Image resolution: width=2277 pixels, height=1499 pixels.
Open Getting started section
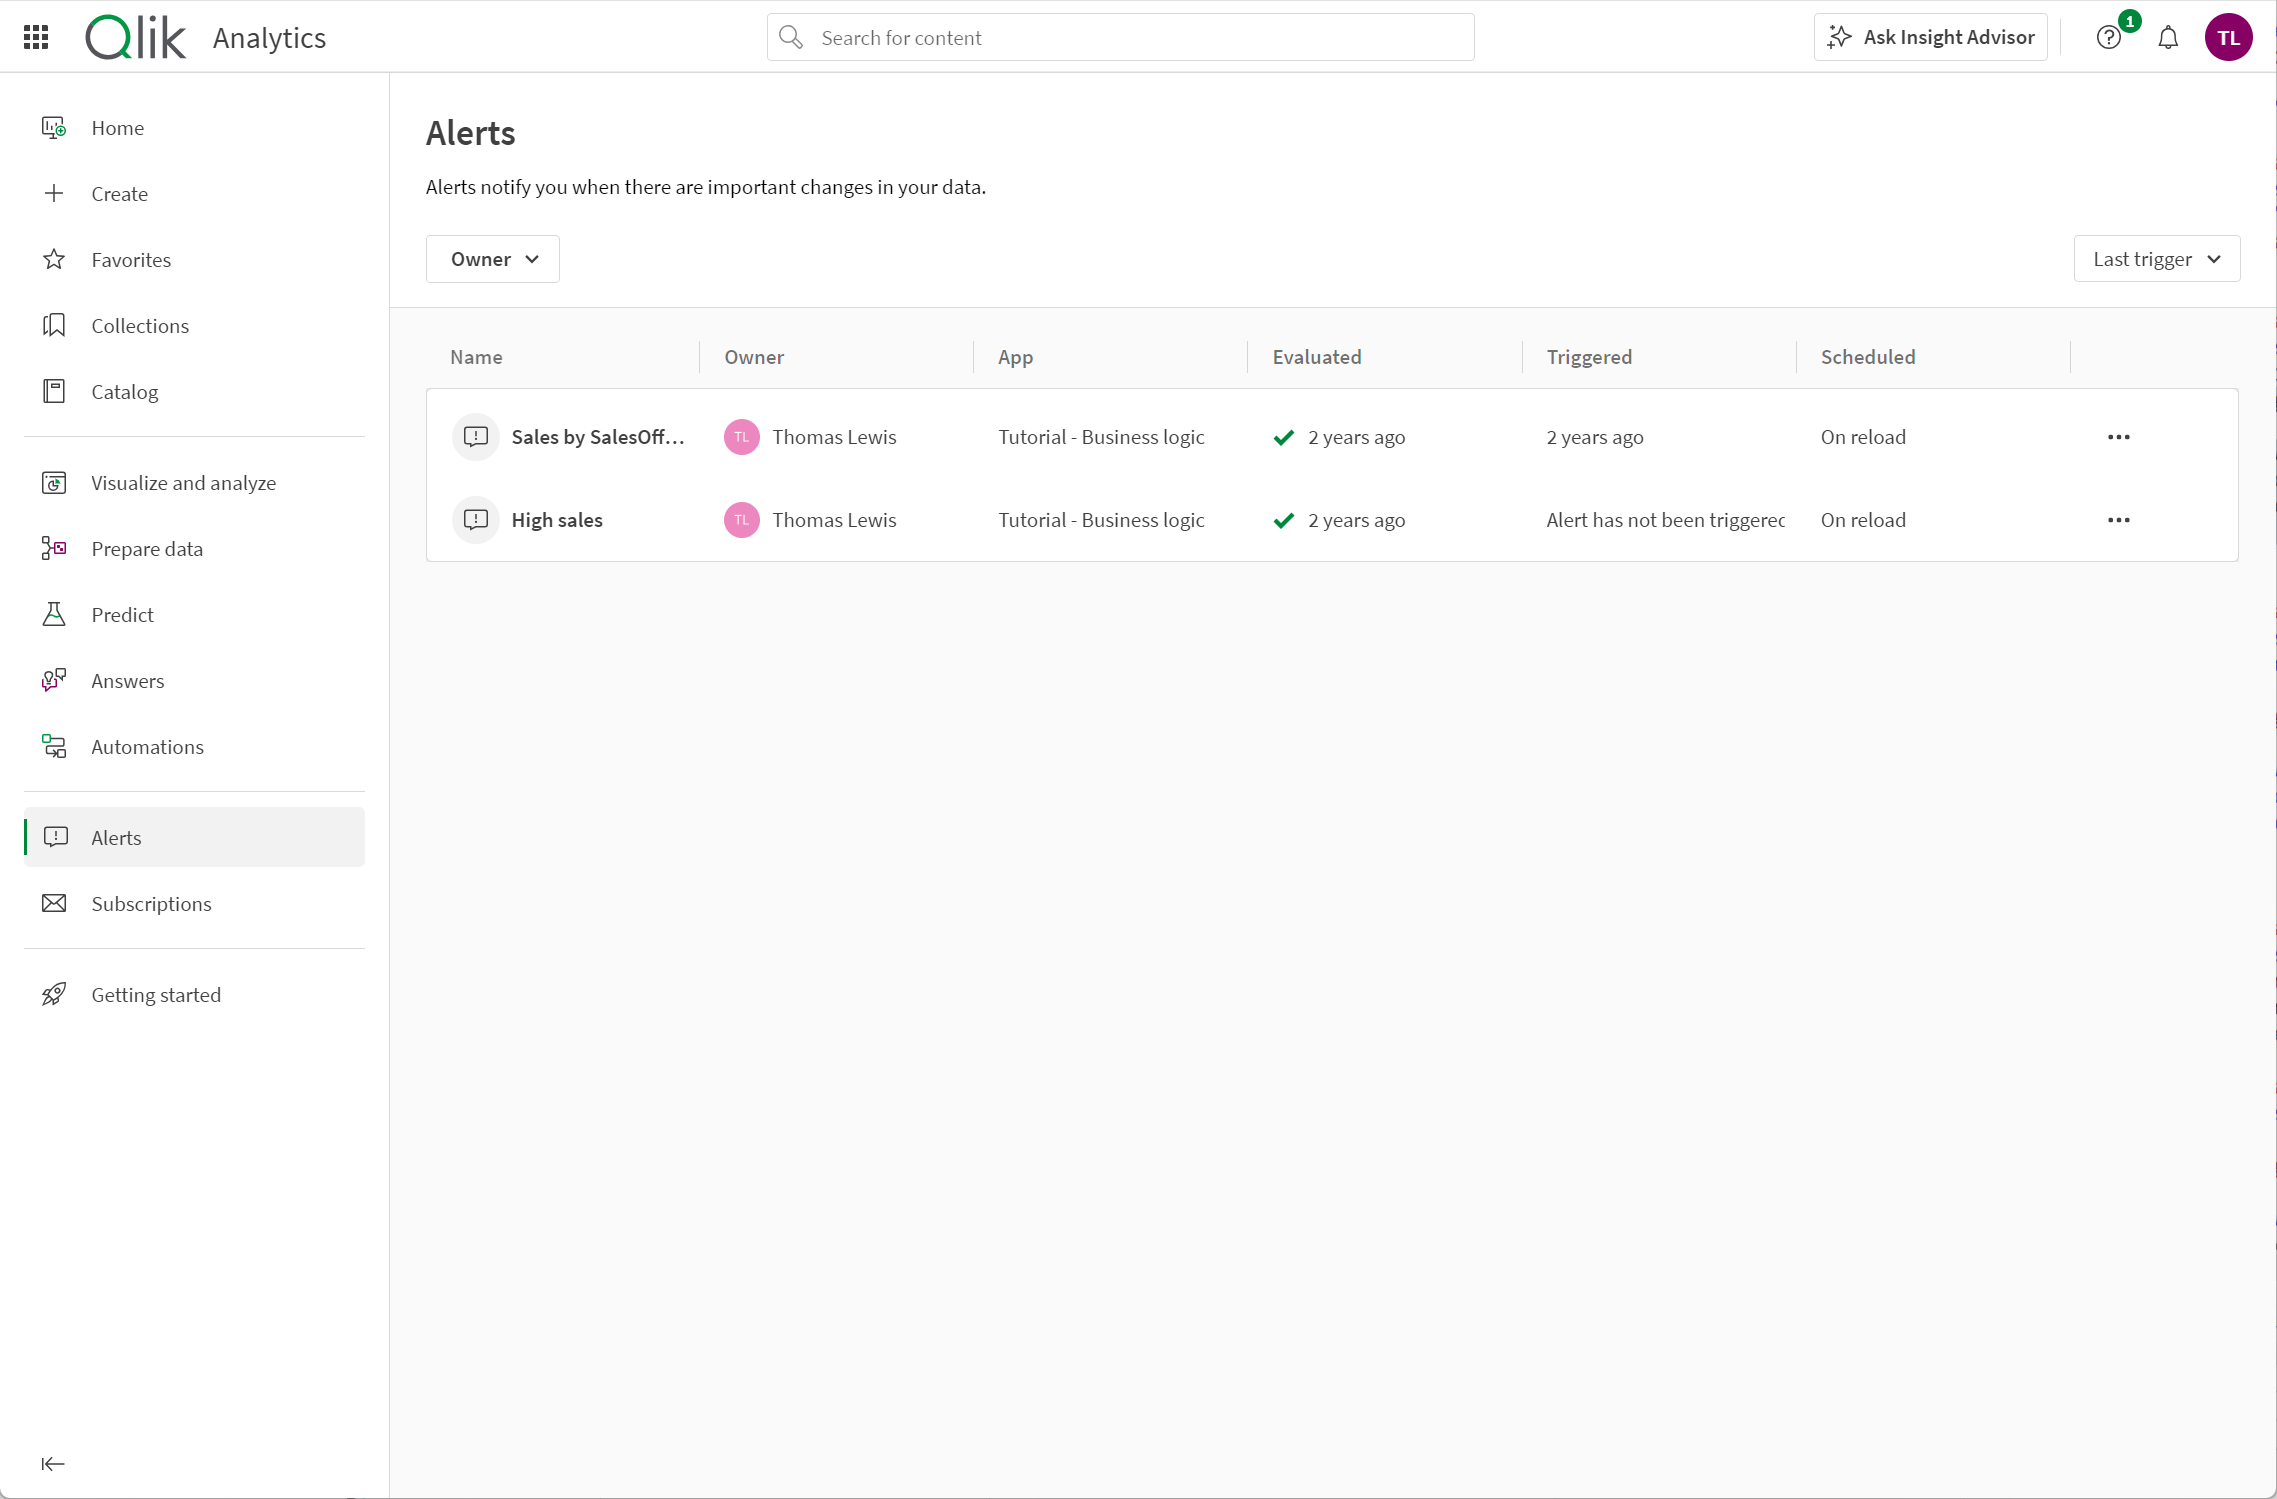coord(156,994)
